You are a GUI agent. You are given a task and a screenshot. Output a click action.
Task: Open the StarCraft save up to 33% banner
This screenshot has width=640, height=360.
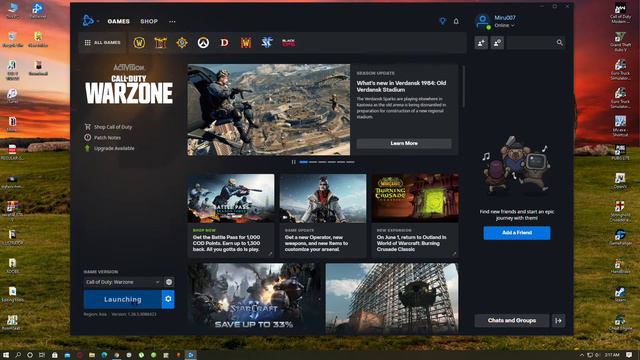point(254,298)
